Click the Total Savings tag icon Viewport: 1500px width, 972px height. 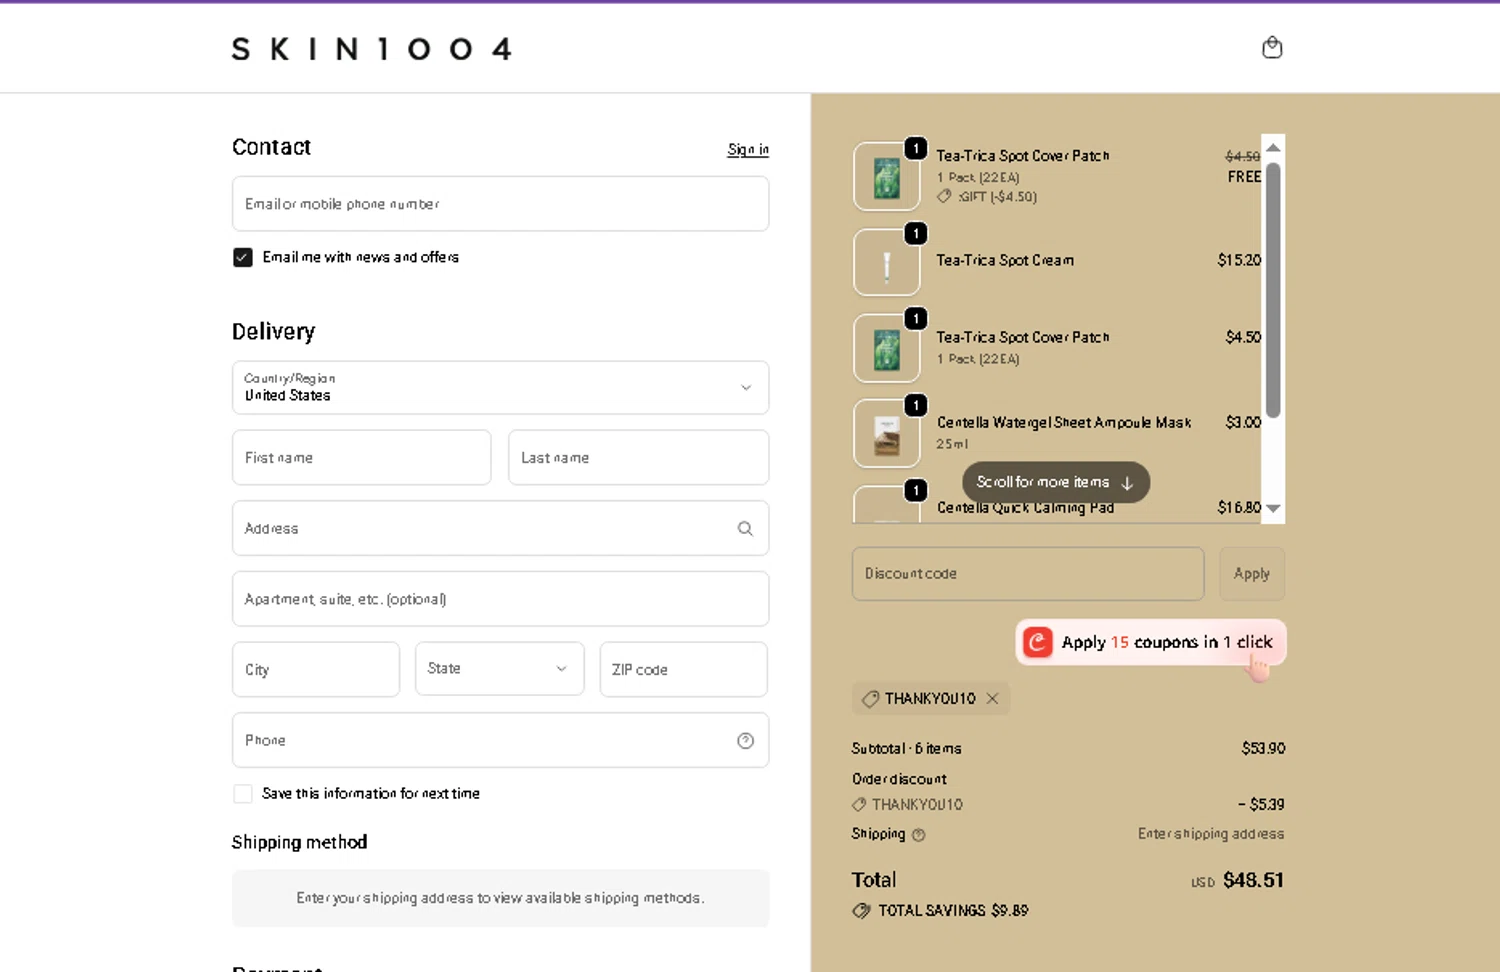coord(861,911)
